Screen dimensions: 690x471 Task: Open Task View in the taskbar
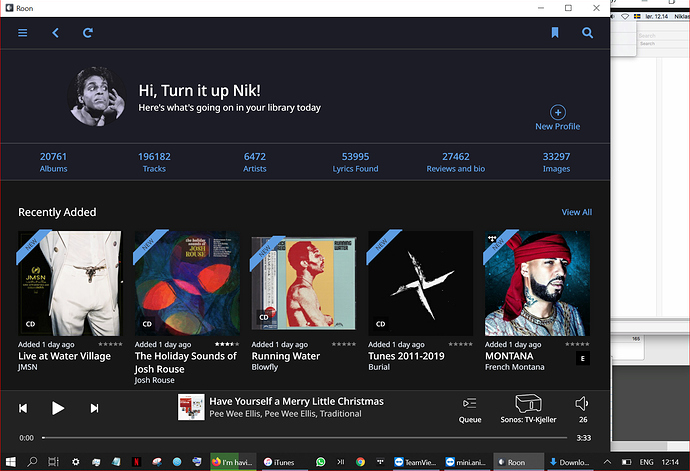pyautogui.click(x=53, y=462)
